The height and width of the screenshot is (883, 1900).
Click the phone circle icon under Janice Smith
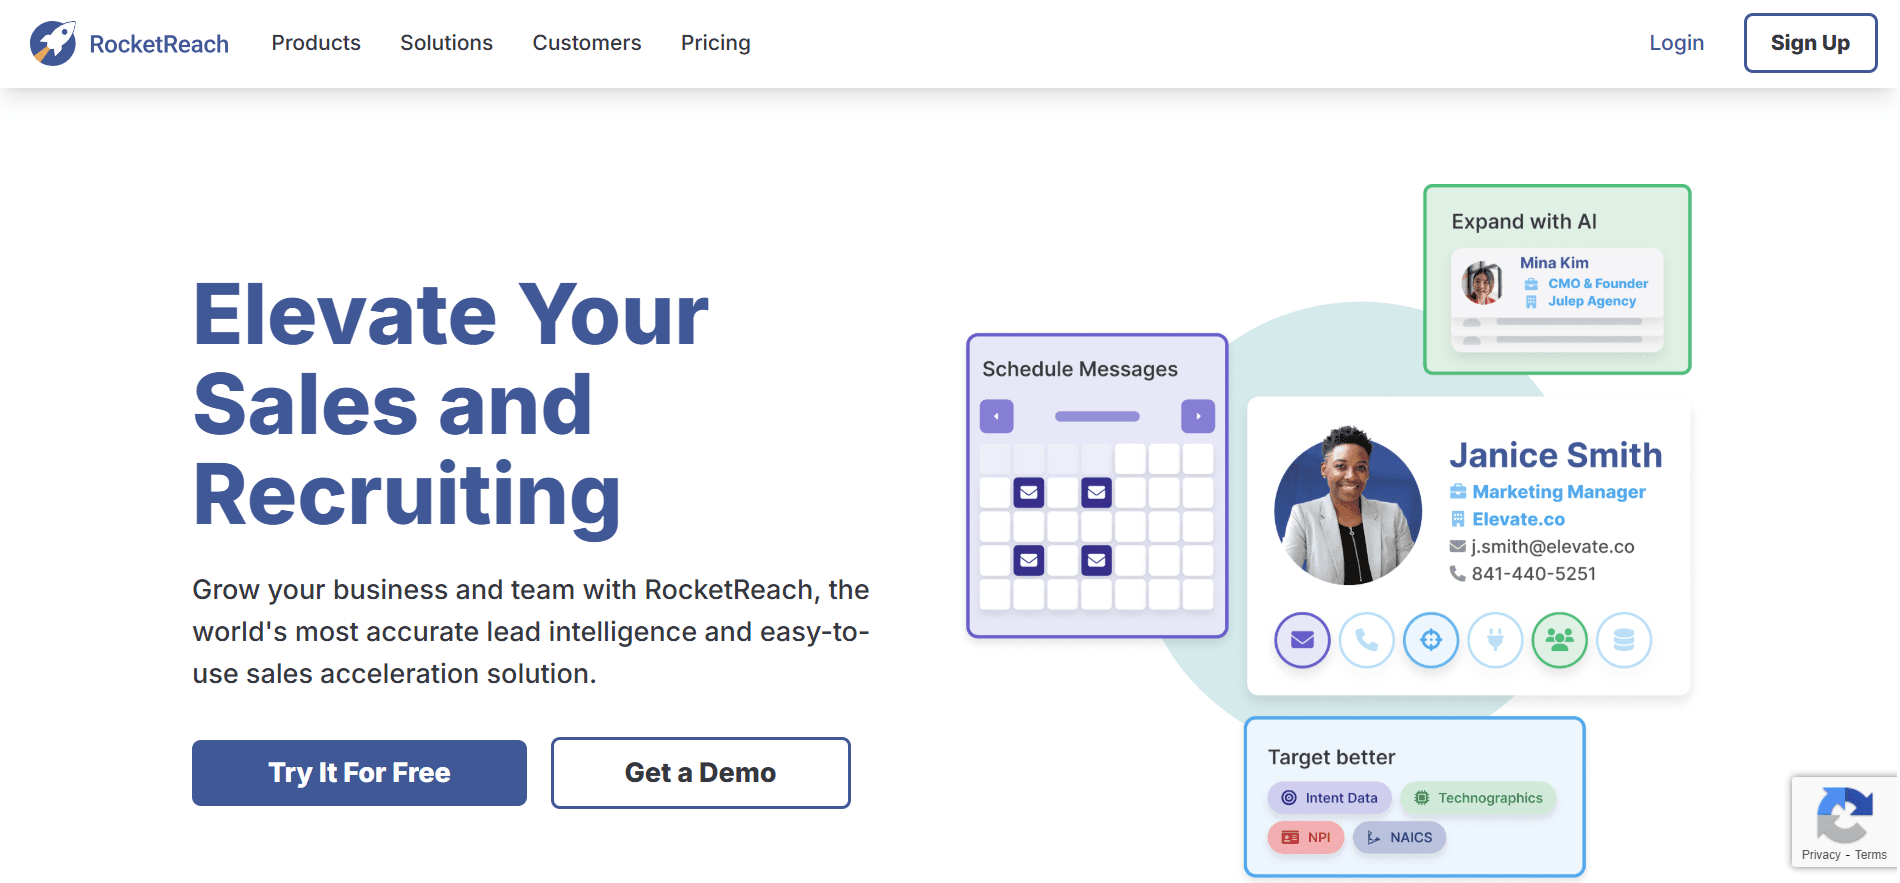[1367, 640]
